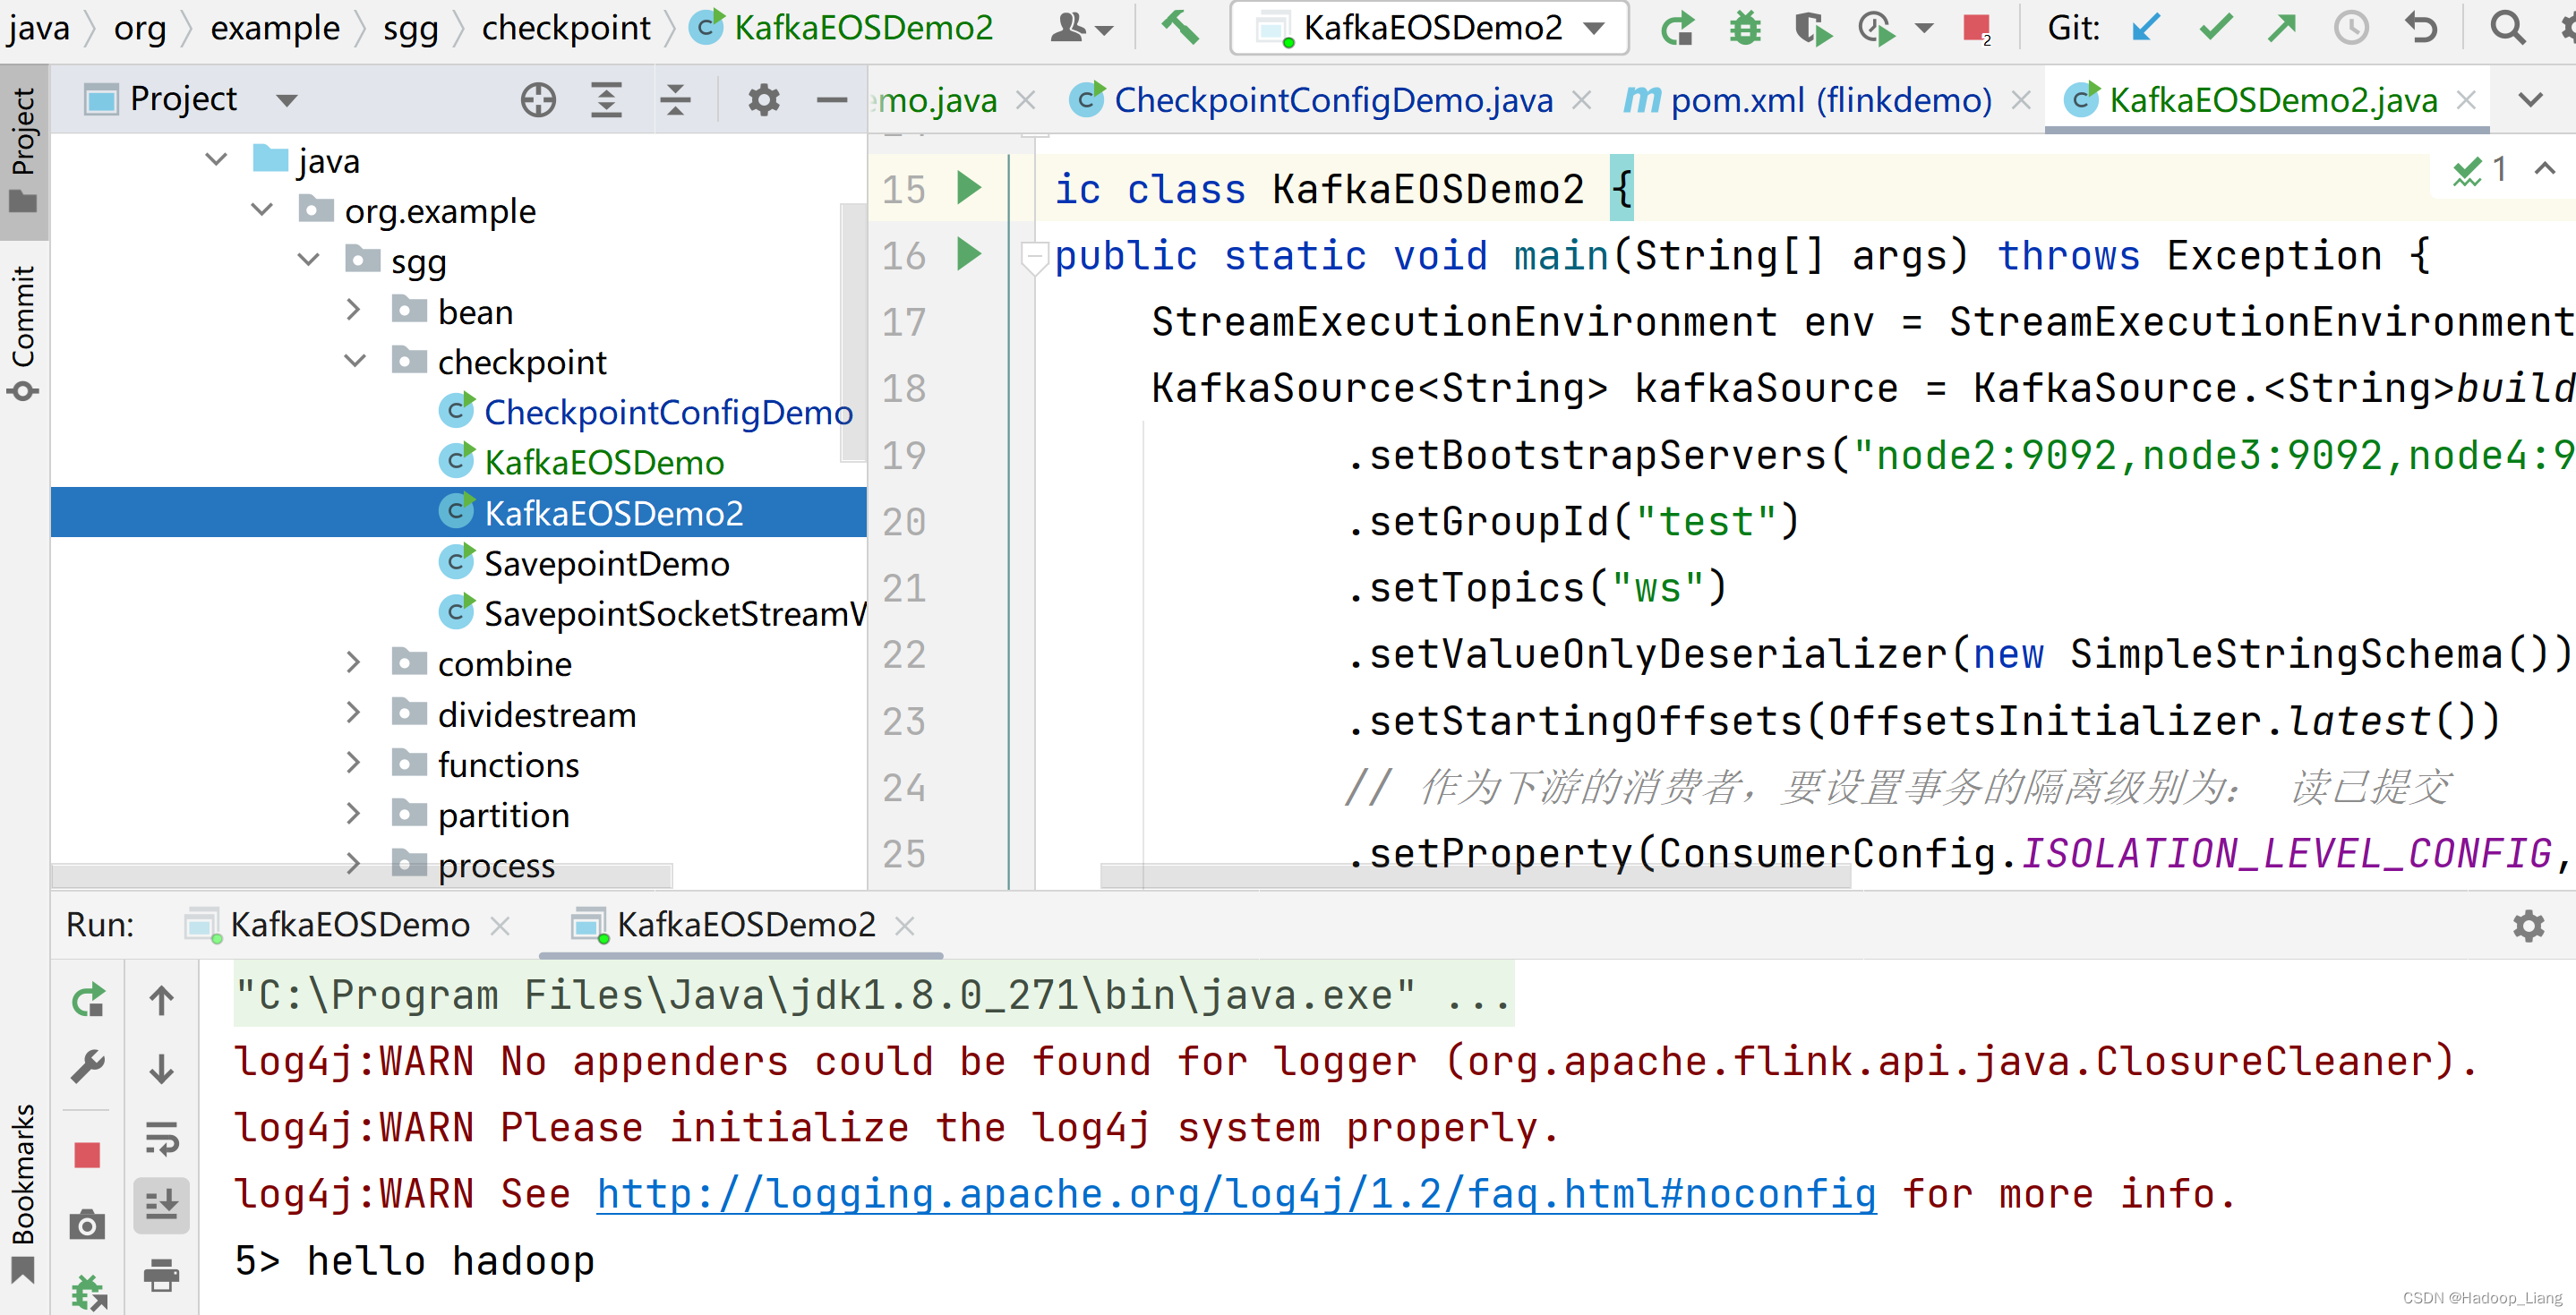Start debugging with the bug icon

tap(1745, 28)
